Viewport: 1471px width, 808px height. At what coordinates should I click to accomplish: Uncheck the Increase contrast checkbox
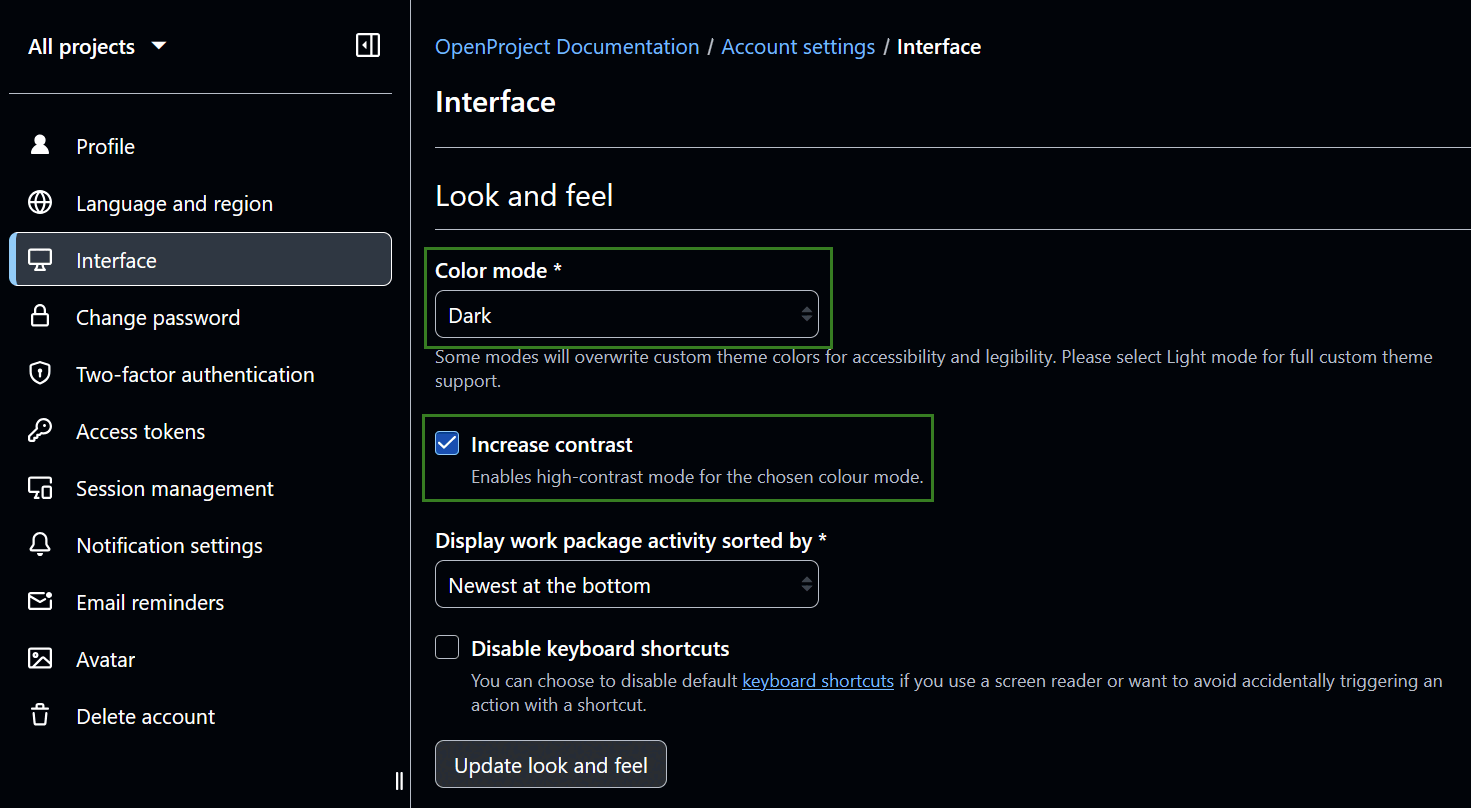point(447,444)
